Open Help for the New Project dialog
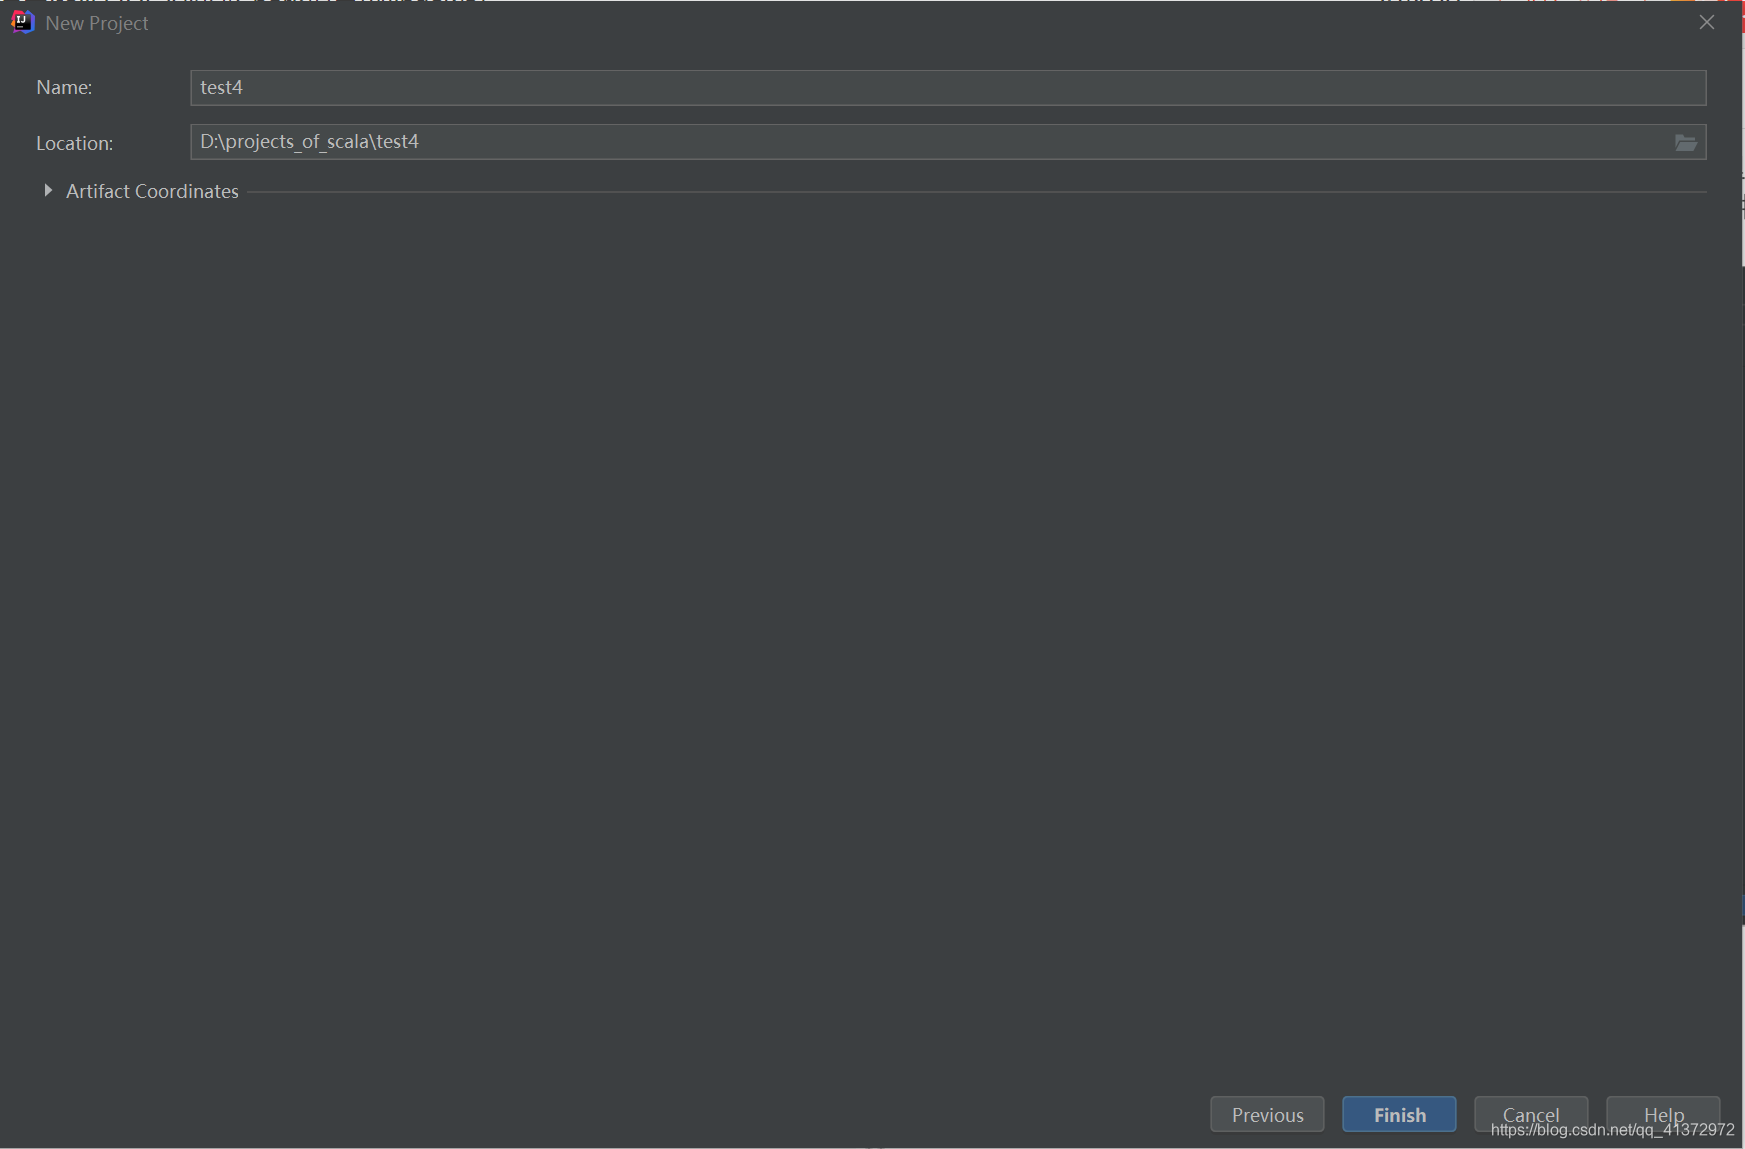Image resolution: width=1745 pixels, height=1149 pixels. 1663,1114
